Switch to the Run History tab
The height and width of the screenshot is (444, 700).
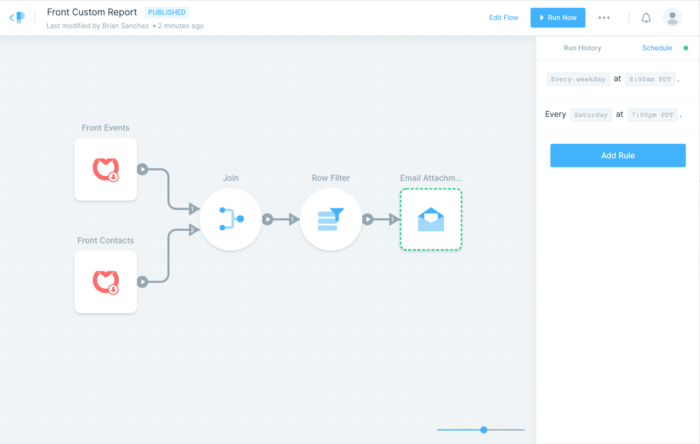coord(582,48)
